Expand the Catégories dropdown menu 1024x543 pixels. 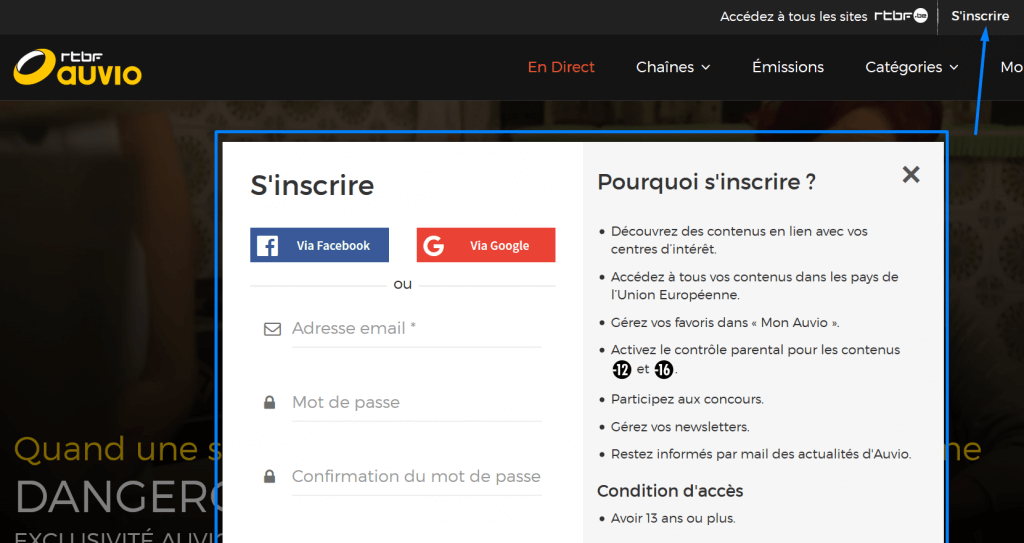click(x=912, y=67)
